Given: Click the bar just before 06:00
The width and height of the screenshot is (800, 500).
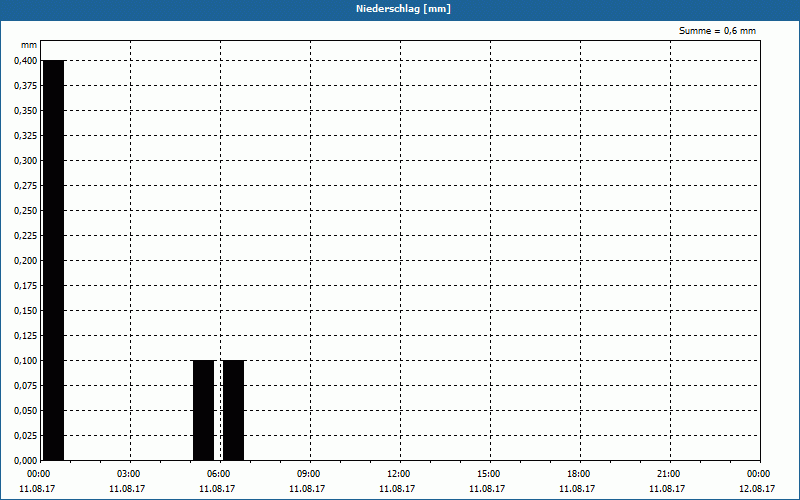Looking at the screenshot, I should click(204, 410).
